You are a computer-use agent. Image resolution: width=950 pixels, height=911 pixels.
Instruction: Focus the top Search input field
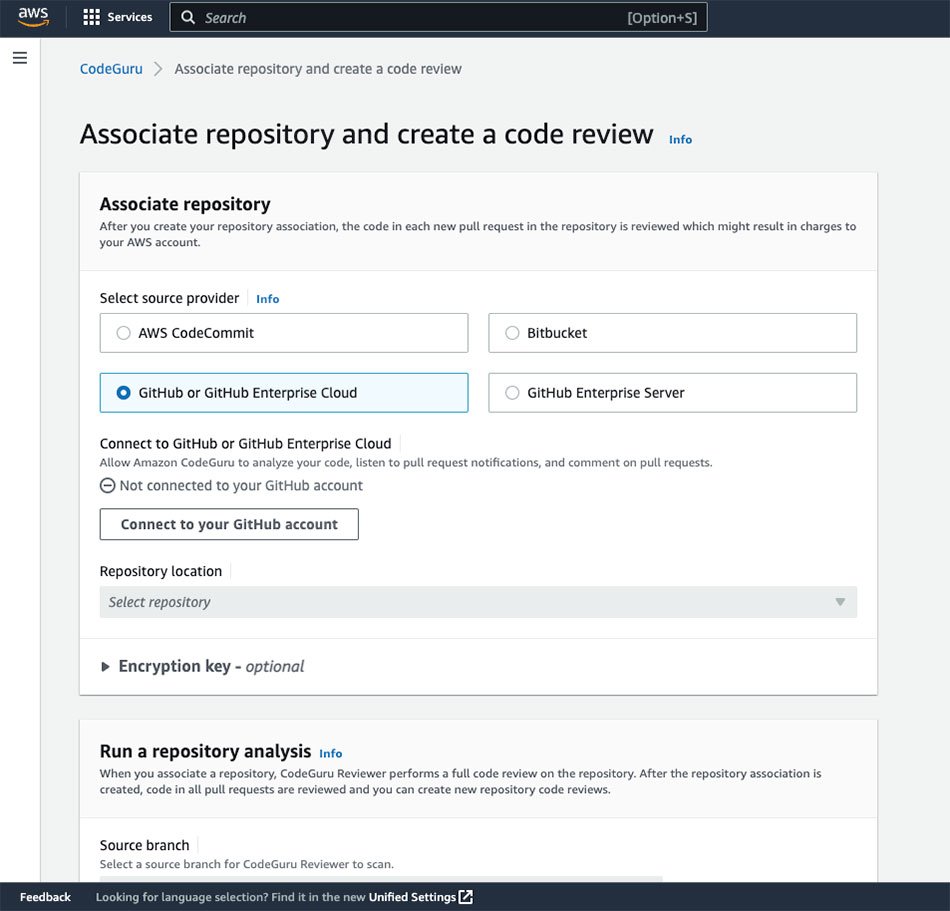tap(410, 18)
